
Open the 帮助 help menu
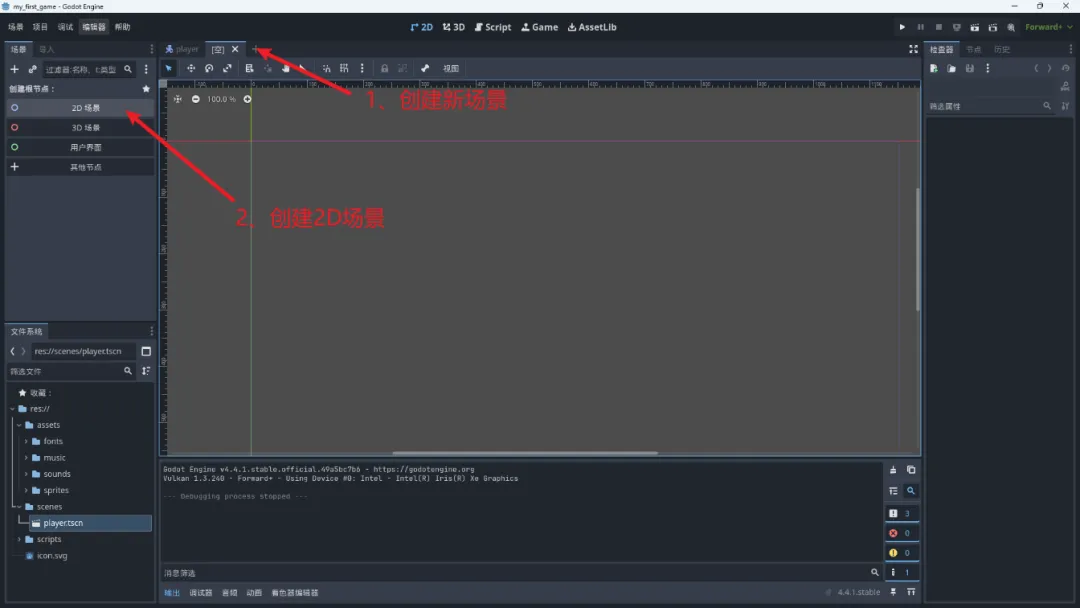(123, 27)
